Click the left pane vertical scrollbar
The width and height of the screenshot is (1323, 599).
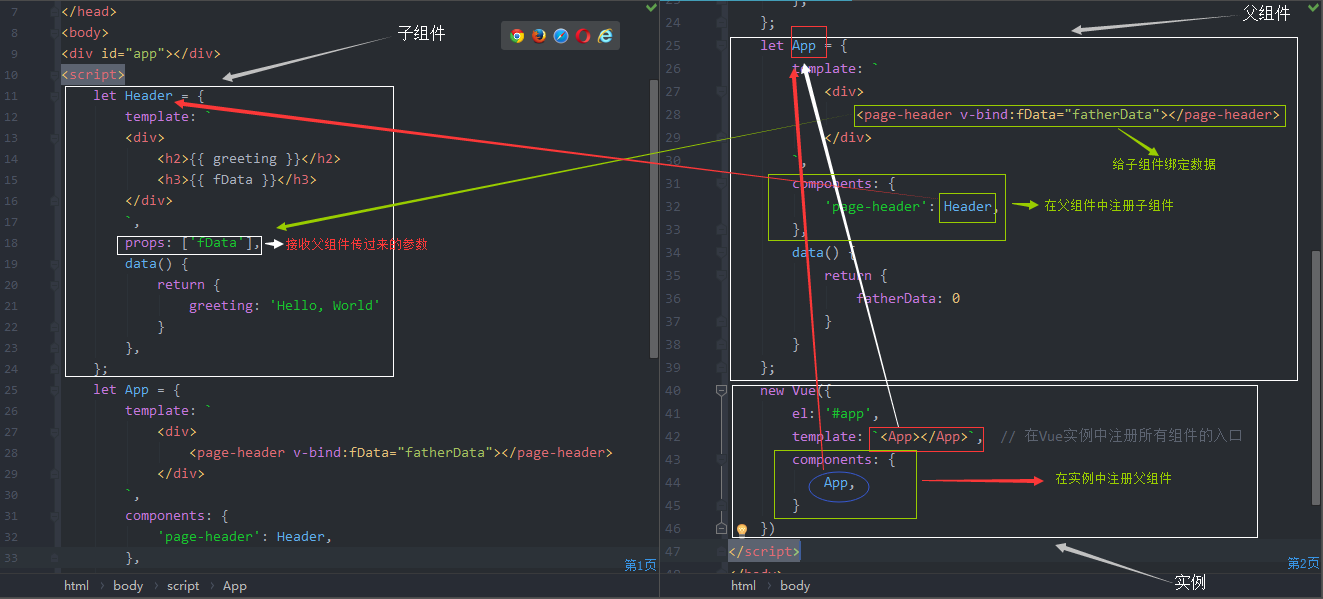coord(654,218)
